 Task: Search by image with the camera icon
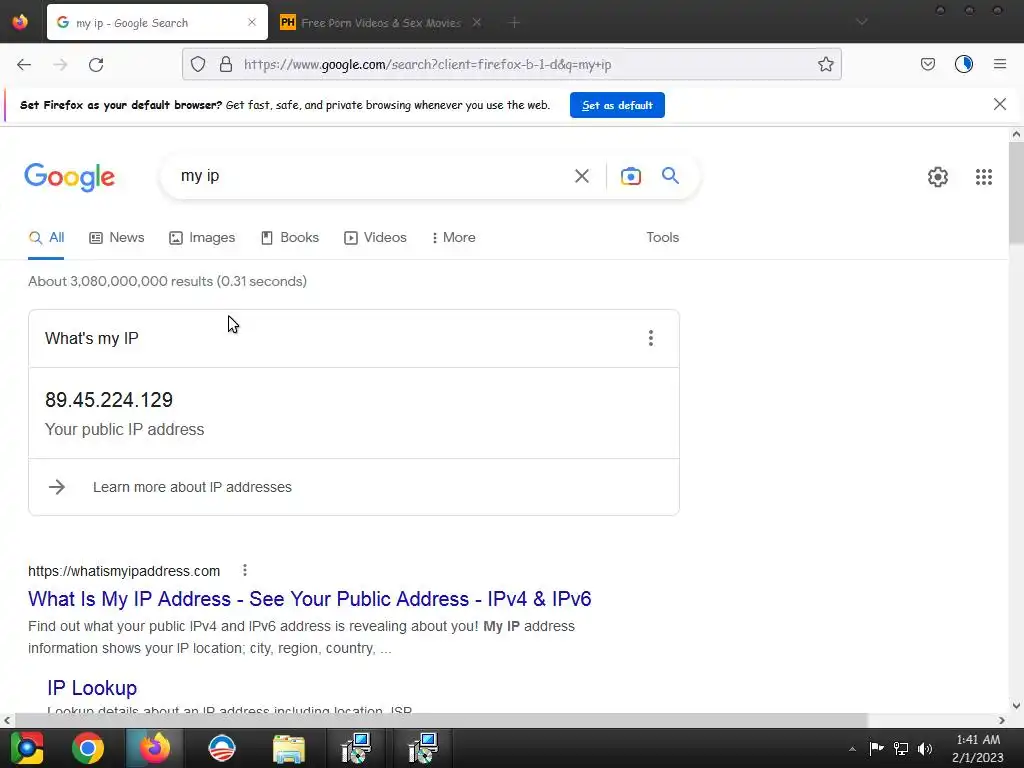631,176
